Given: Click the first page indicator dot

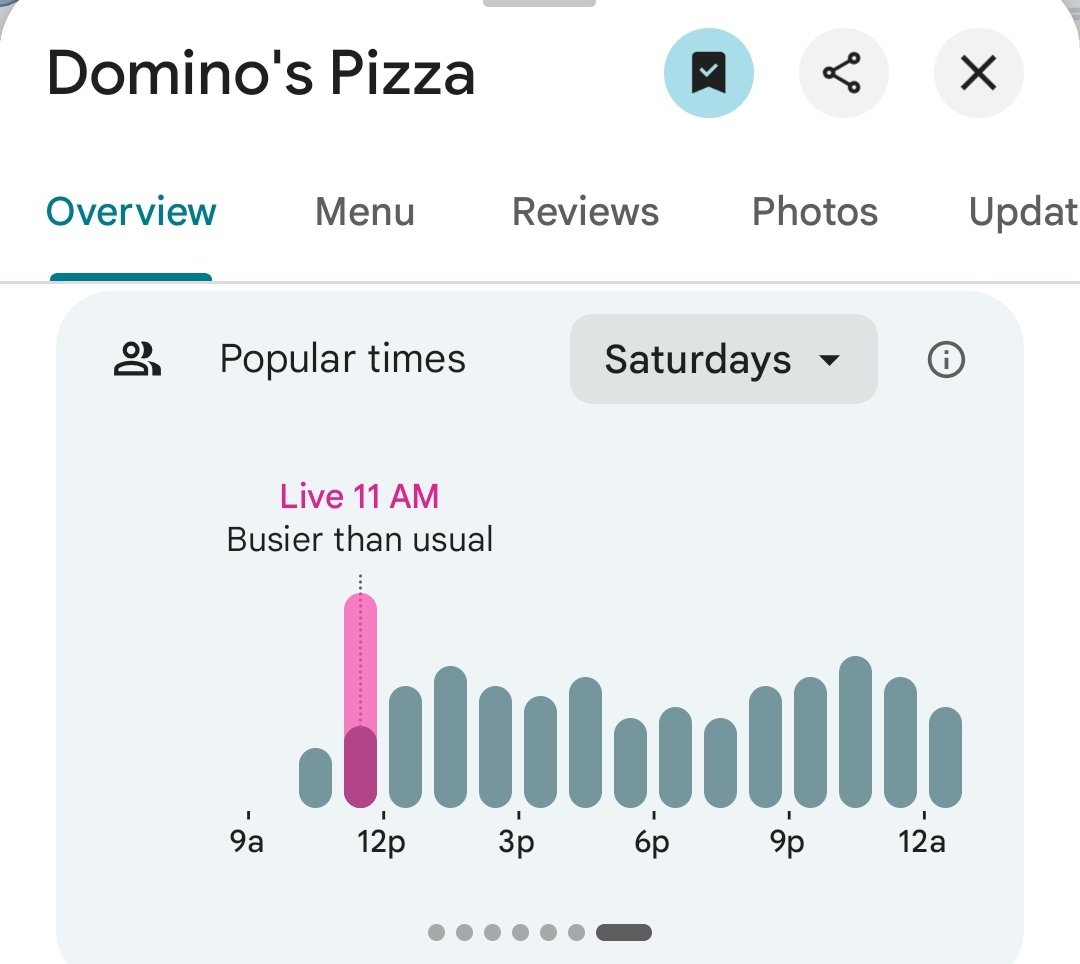Looking at the screenshot, I should (436, 932).
